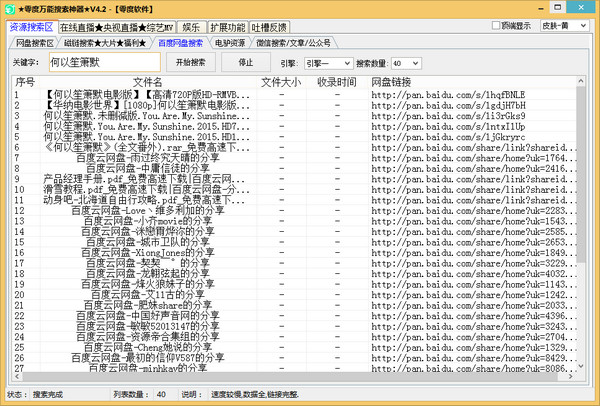The height and width of the screenshot is (406, 600).
Task: Click the app icon in the title bar
Action: (x=10, y=8)
